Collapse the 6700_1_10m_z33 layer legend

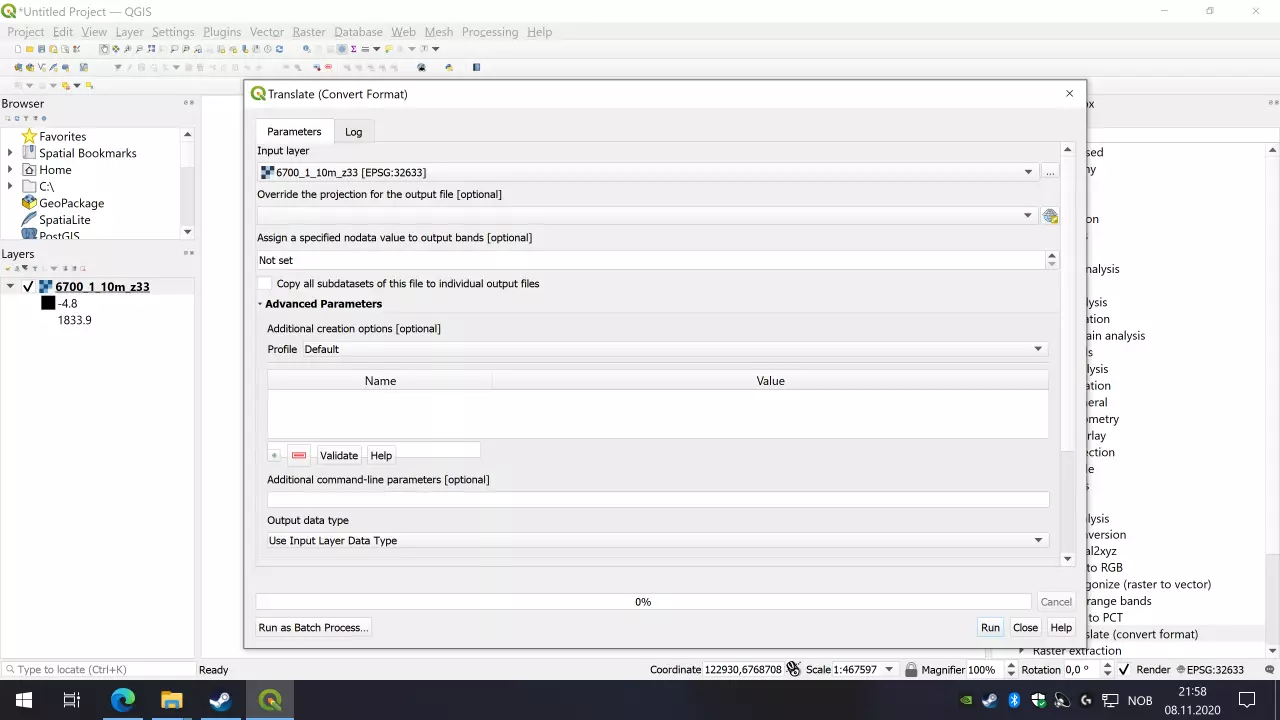[10, 286]
